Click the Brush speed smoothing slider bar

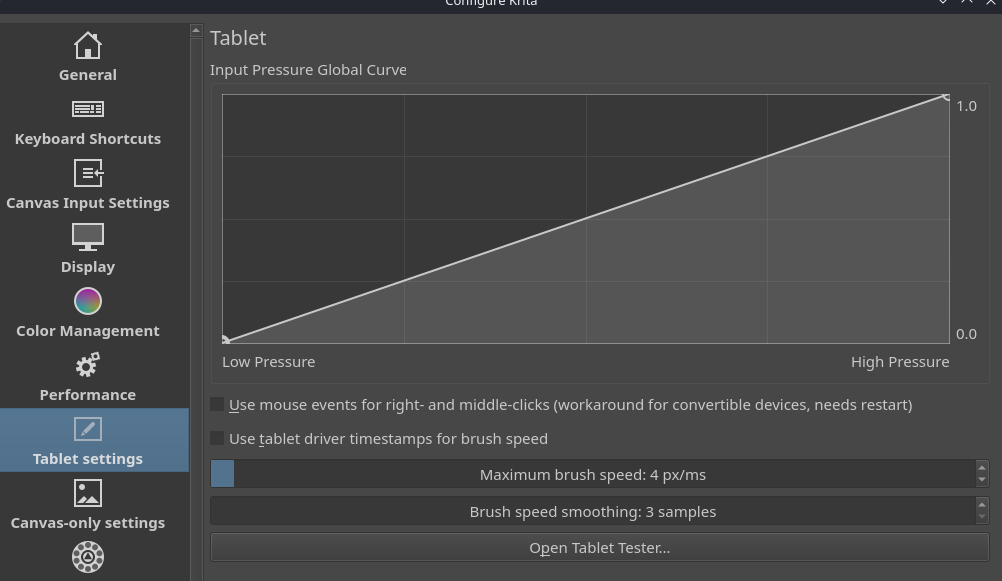click(x=593, y=512)
